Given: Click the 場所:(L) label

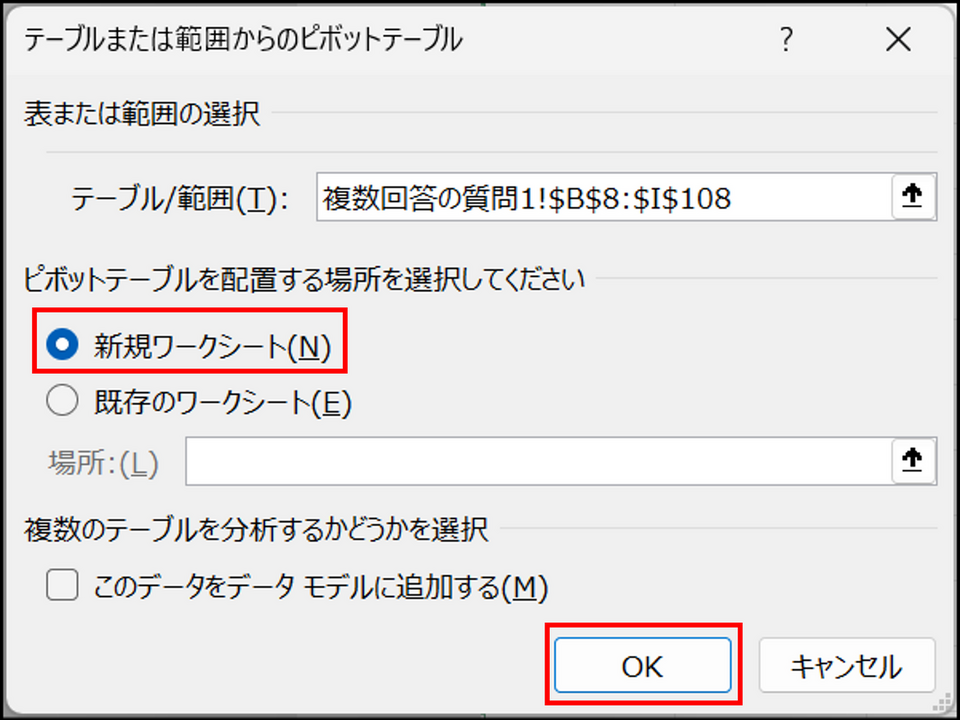Looking at the screenshot, I should point(103,463).
